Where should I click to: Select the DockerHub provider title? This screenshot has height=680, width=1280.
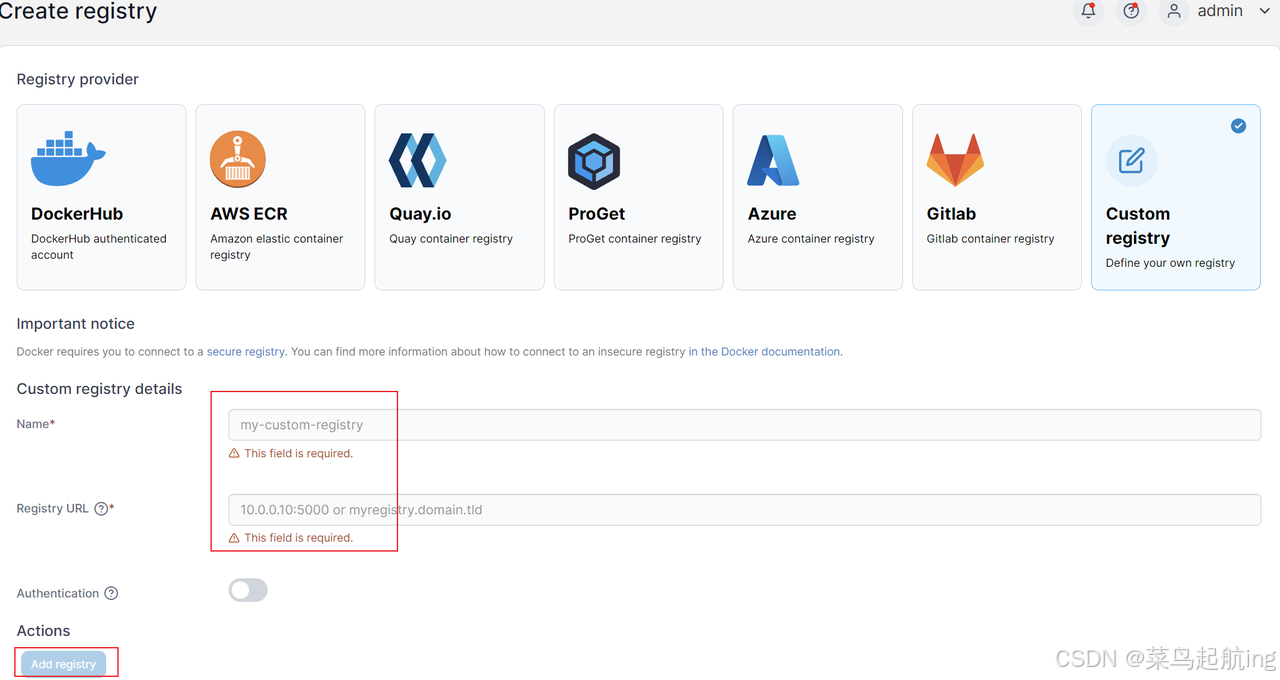(x=77, y=214)
